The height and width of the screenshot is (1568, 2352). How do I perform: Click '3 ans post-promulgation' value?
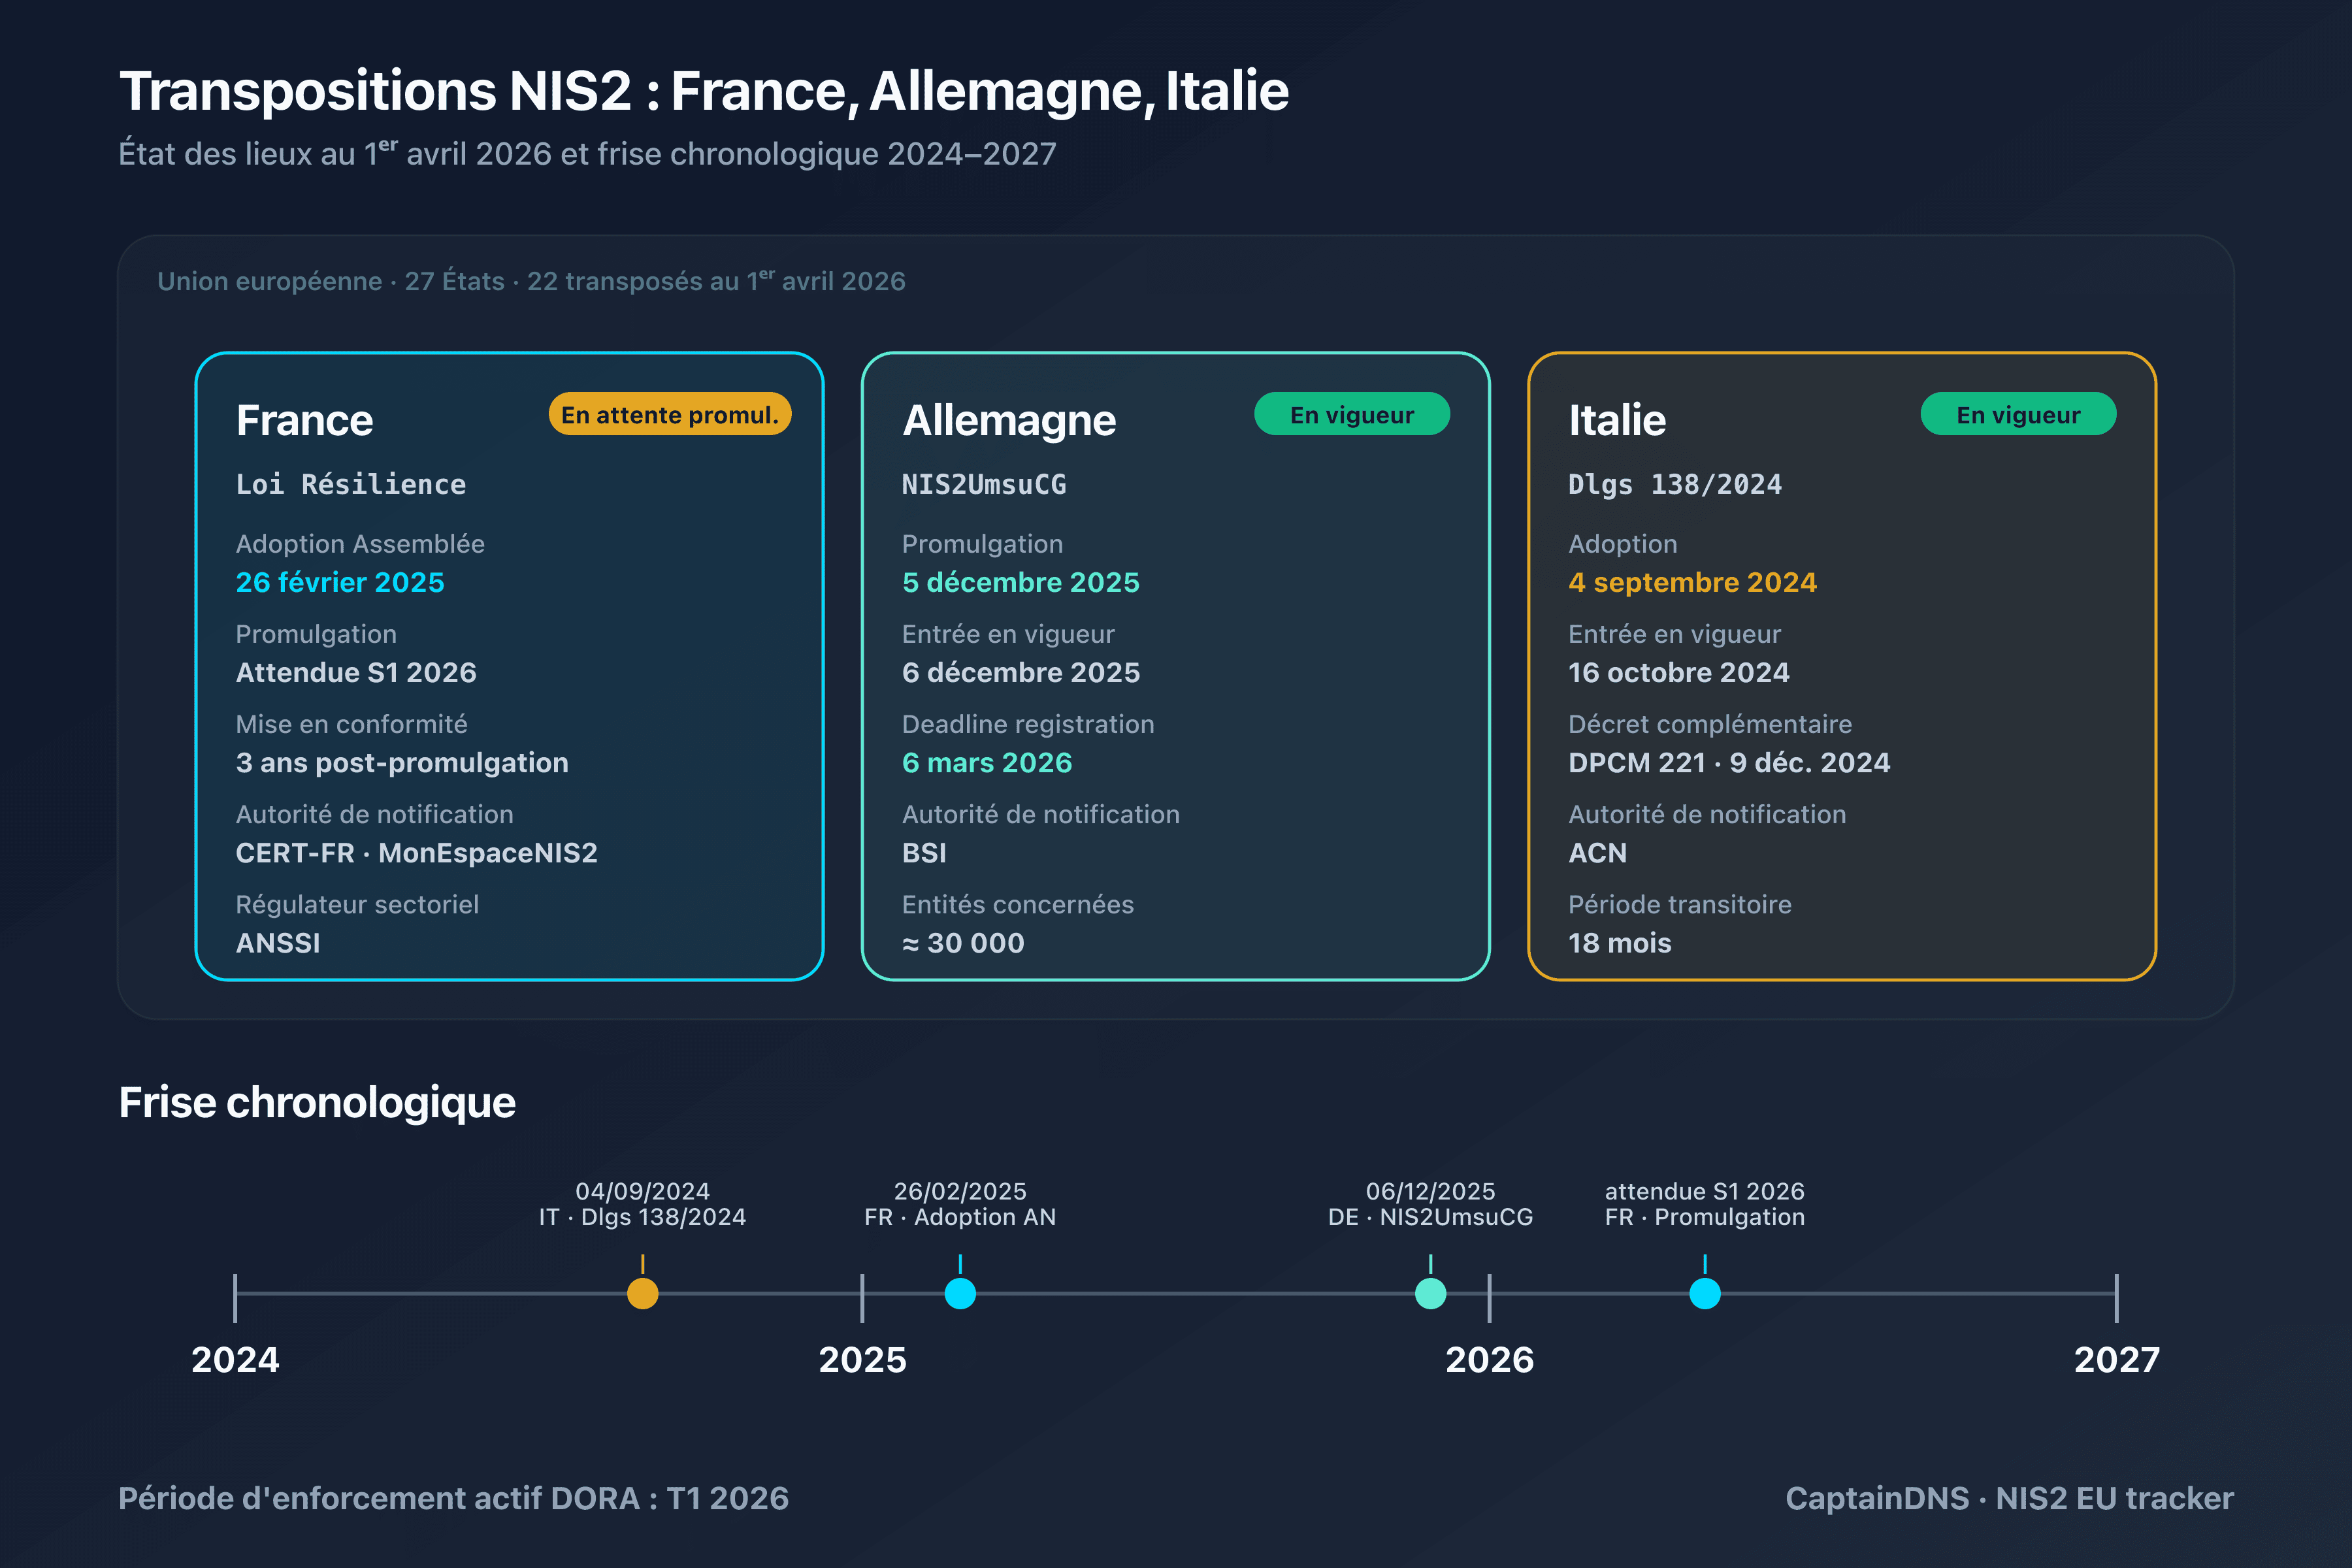coord(402,763)
